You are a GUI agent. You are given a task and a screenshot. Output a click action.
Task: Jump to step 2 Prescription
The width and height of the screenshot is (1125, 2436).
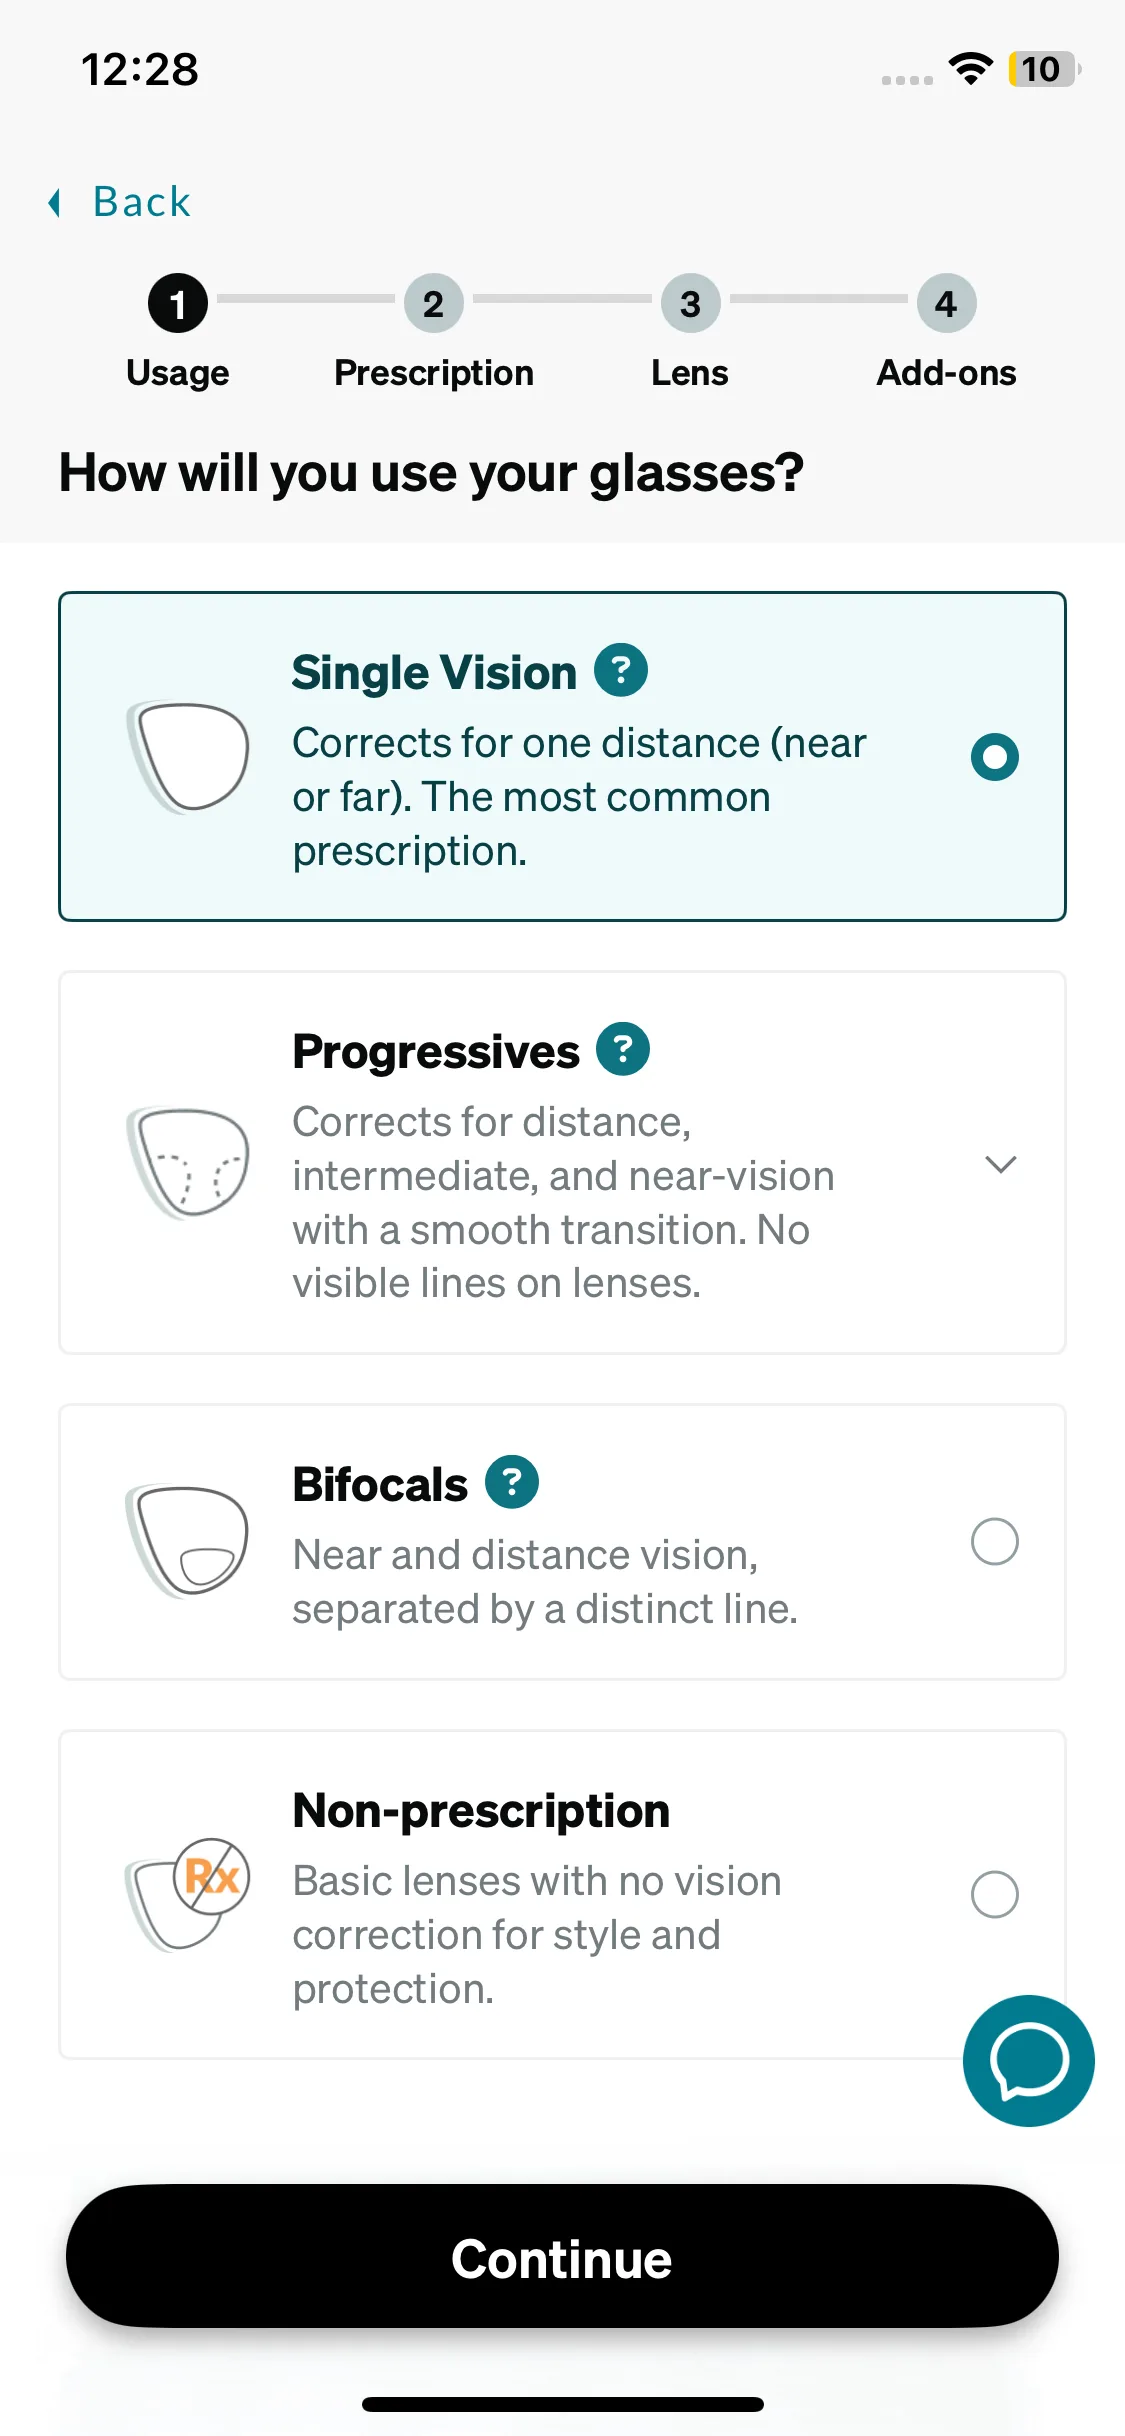coord(433,304)
